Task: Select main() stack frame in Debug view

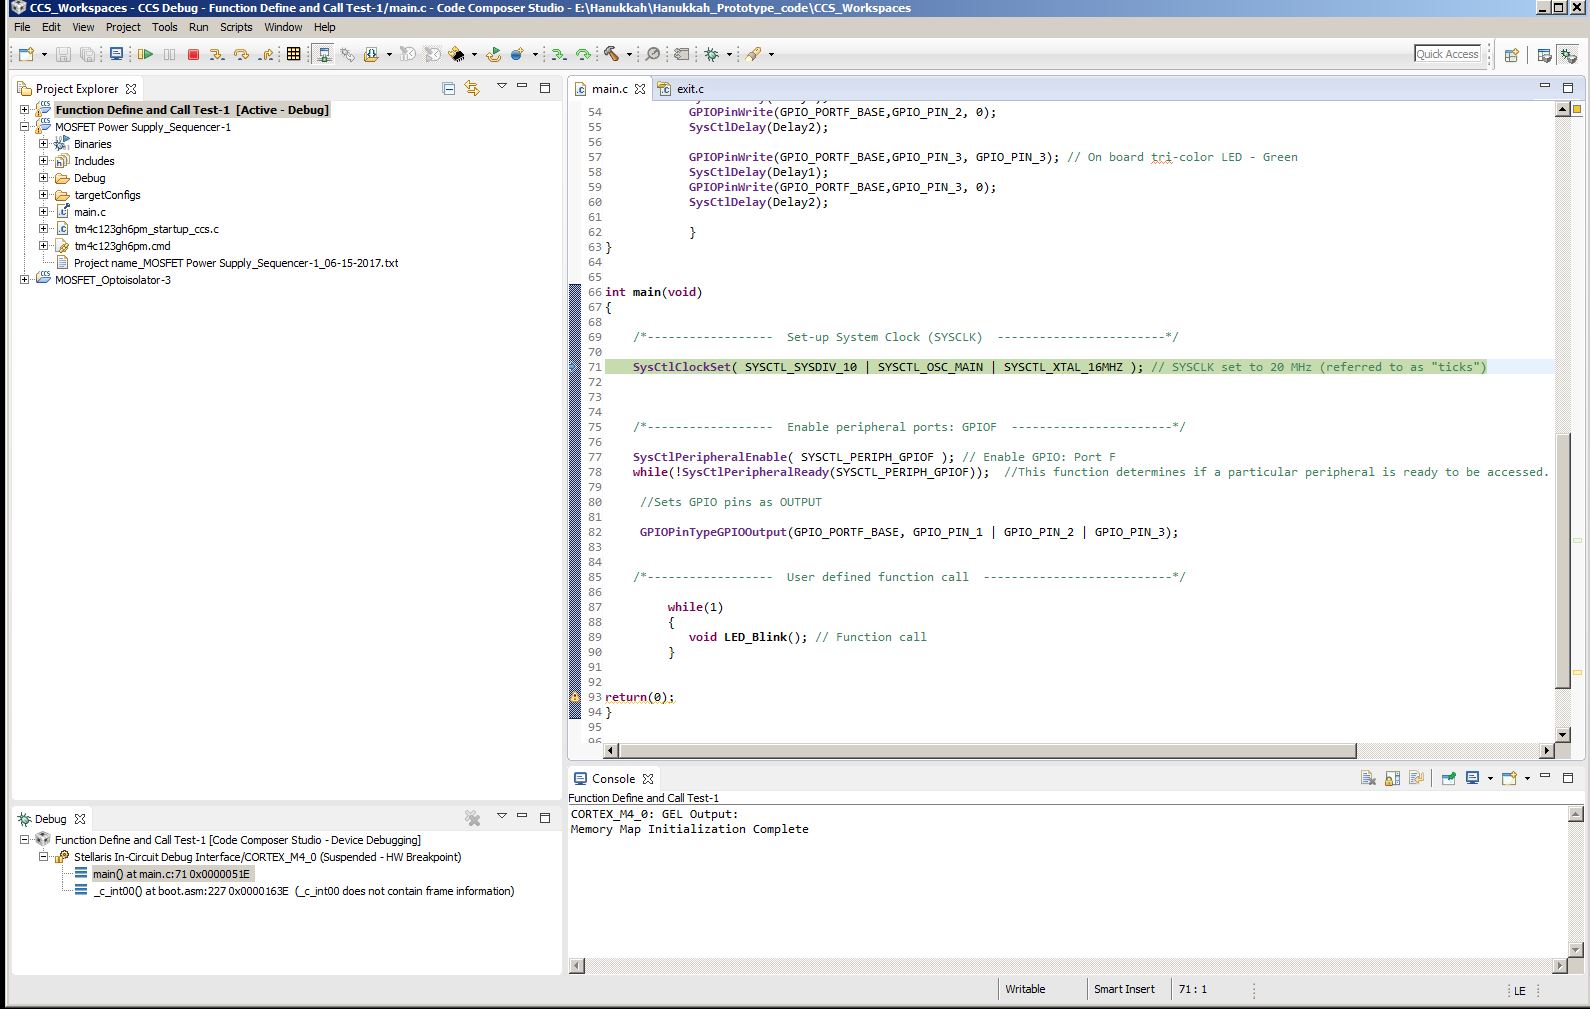Action: coord(171,874)
